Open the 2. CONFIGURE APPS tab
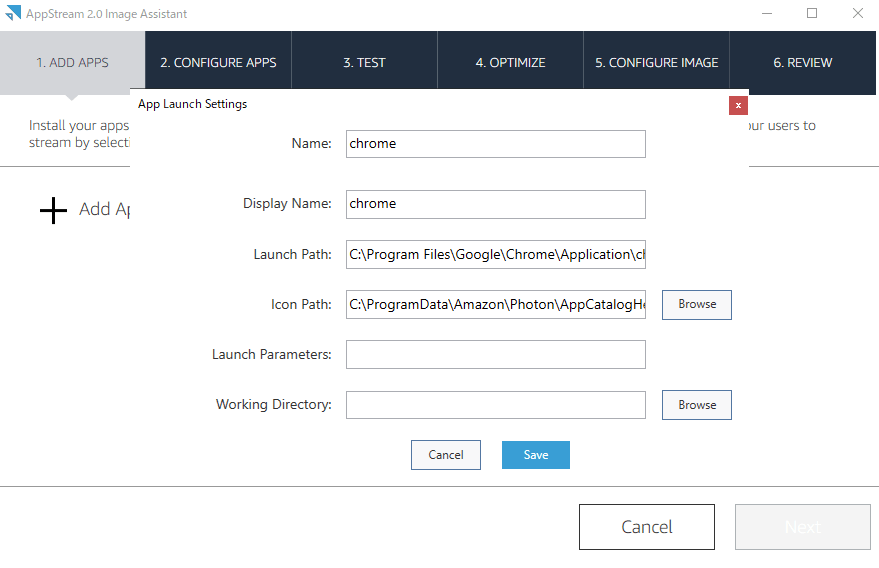 pyautogui.click(x=218, y=60)
